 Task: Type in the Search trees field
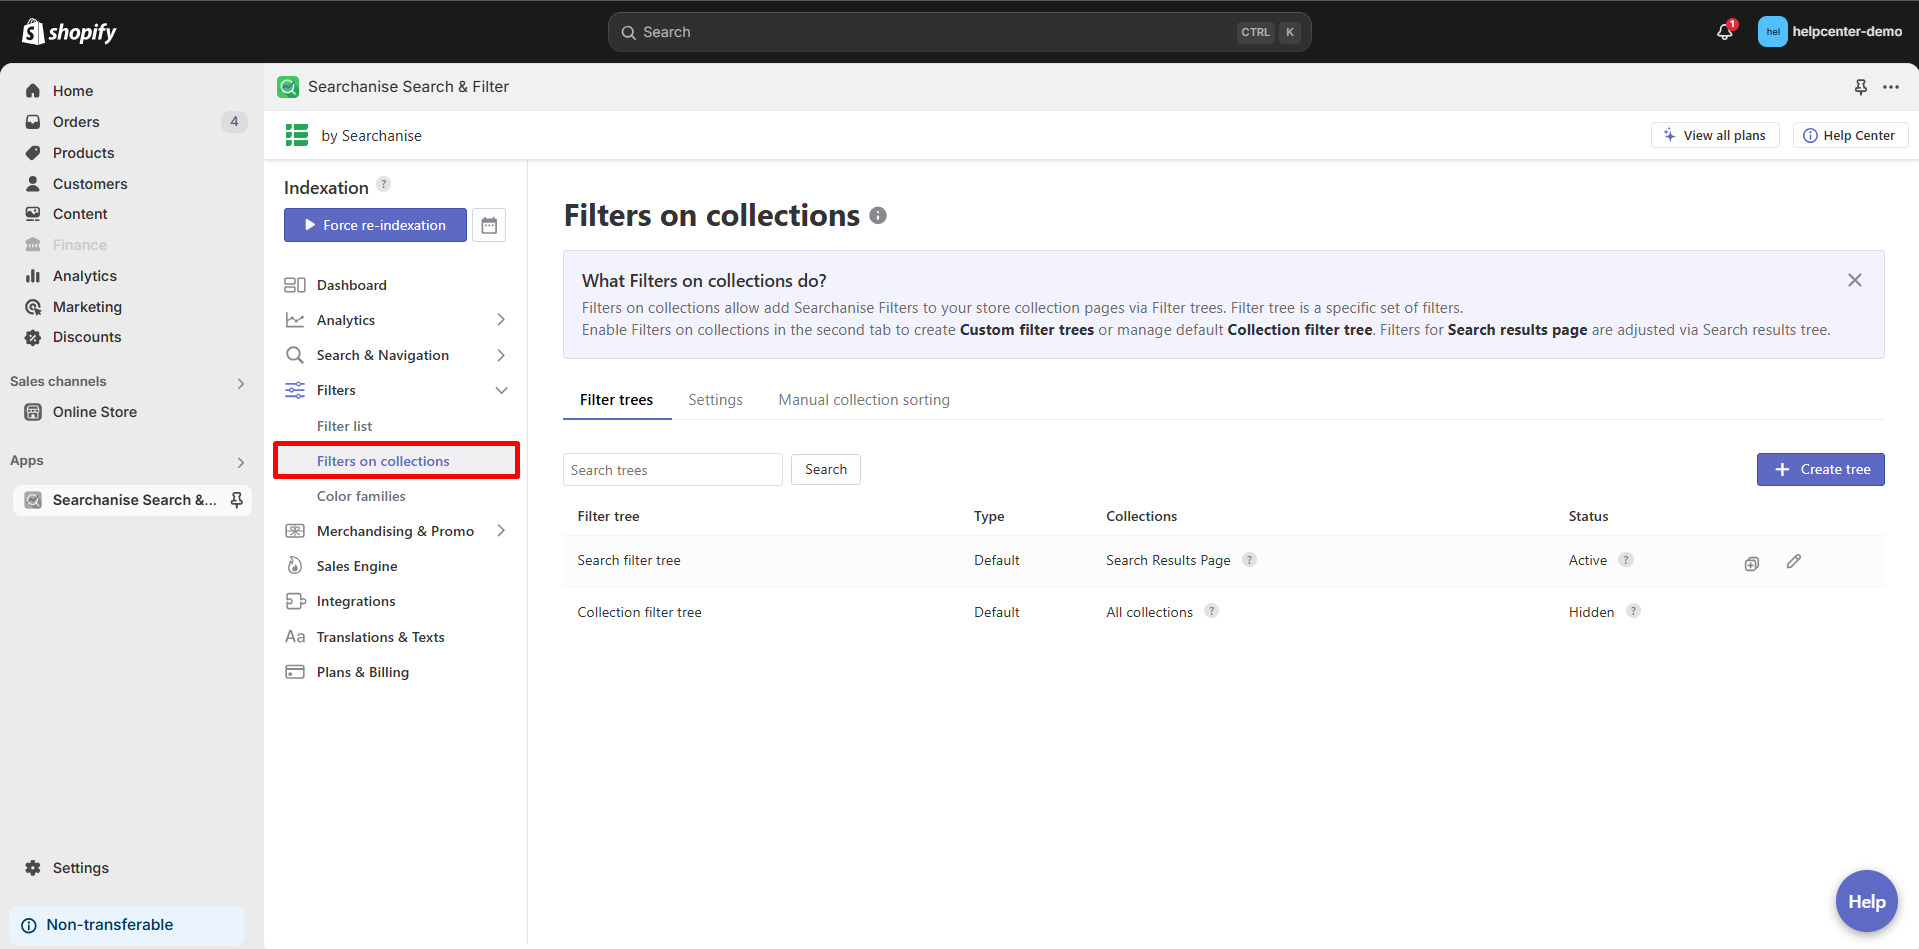tap(671, 469)
